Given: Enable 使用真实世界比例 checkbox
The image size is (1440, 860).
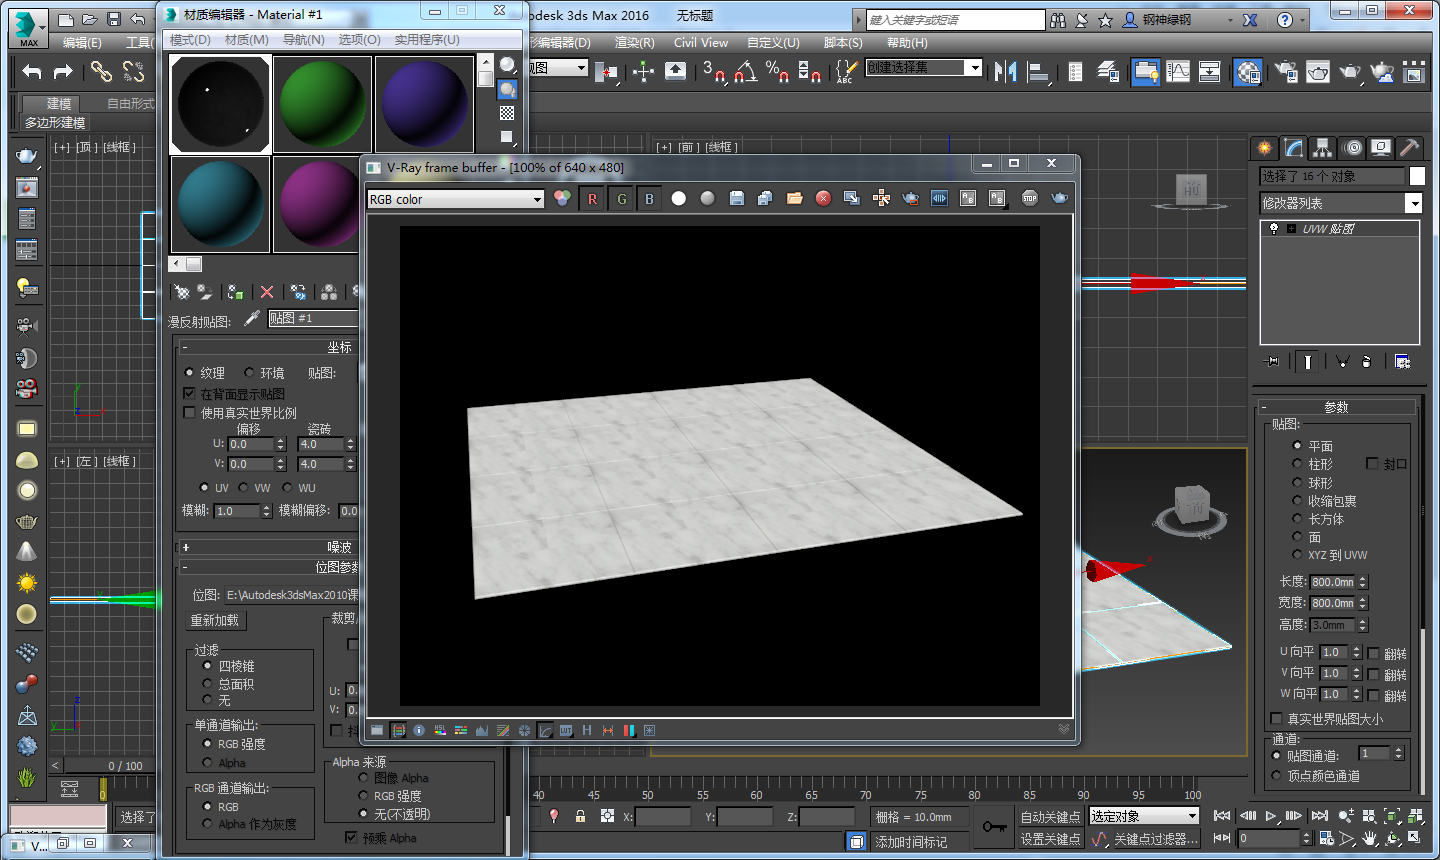Looking at the screenshot, I should point(189,412).
